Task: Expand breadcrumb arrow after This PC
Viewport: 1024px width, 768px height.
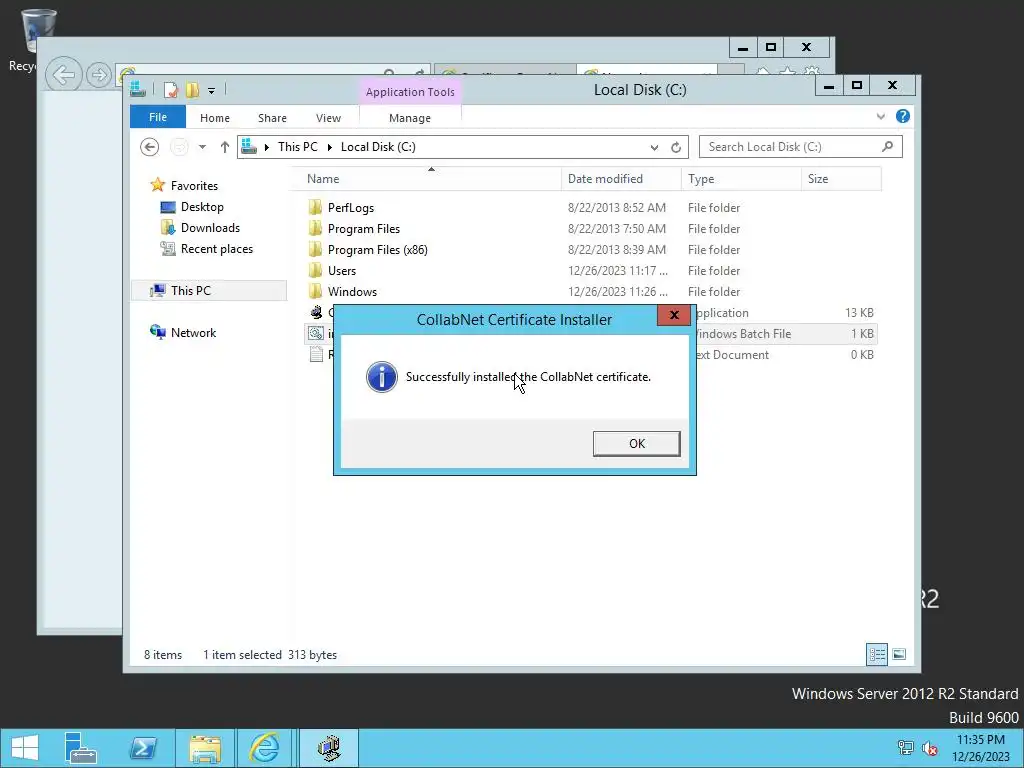Action: click(x=329, y=147)
